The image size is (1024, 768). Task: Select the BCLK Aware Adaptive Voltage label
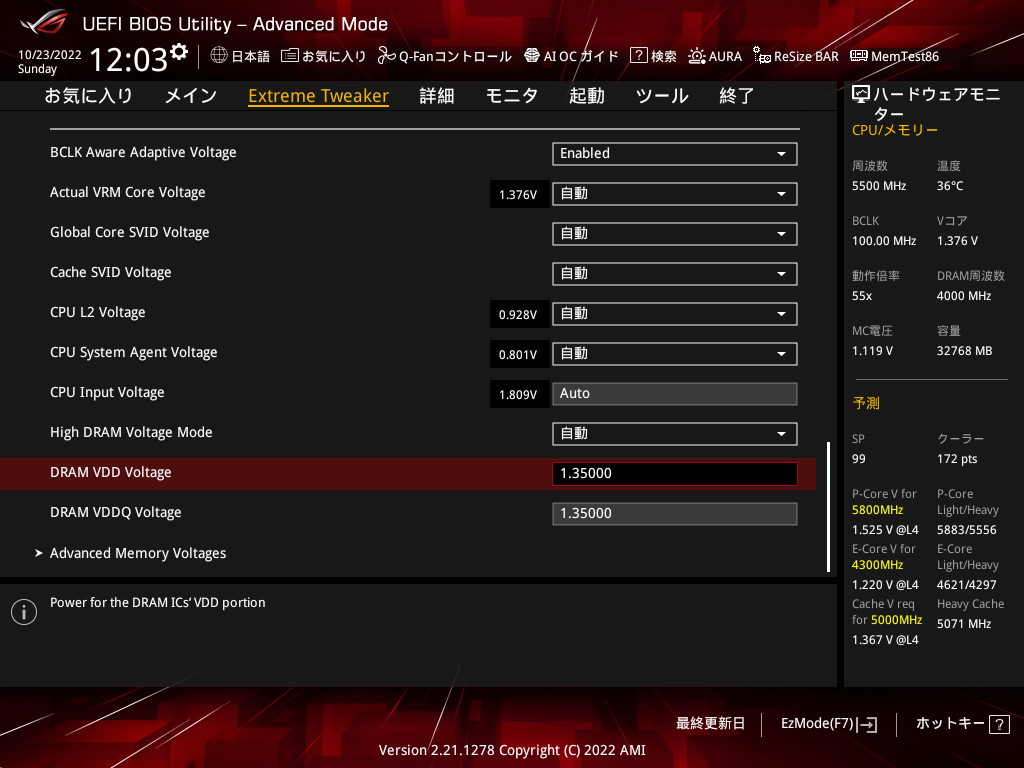(x=143, y=153)
